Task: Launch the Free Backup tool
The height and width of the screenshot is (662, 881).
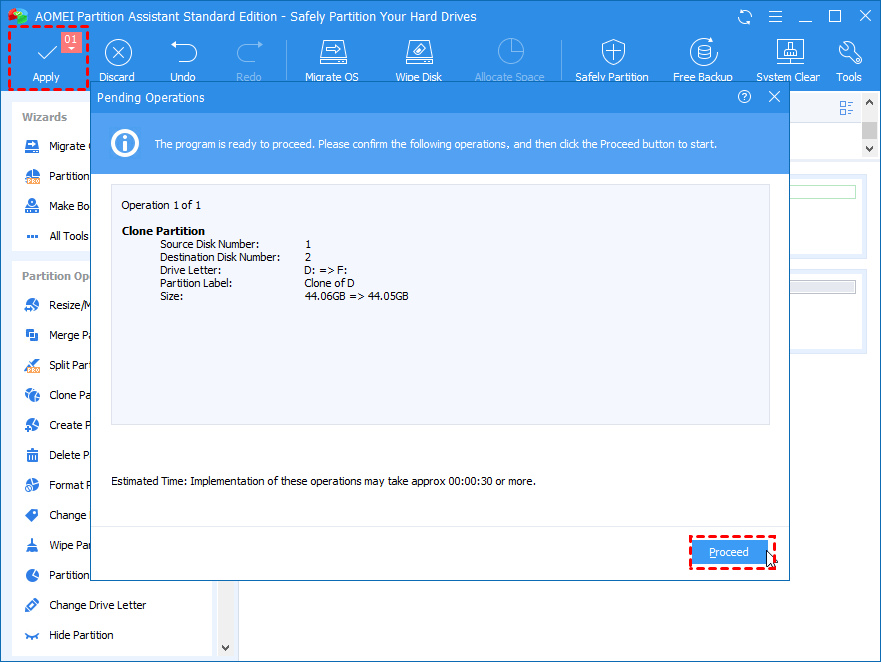Action: (x=703, y=53)
